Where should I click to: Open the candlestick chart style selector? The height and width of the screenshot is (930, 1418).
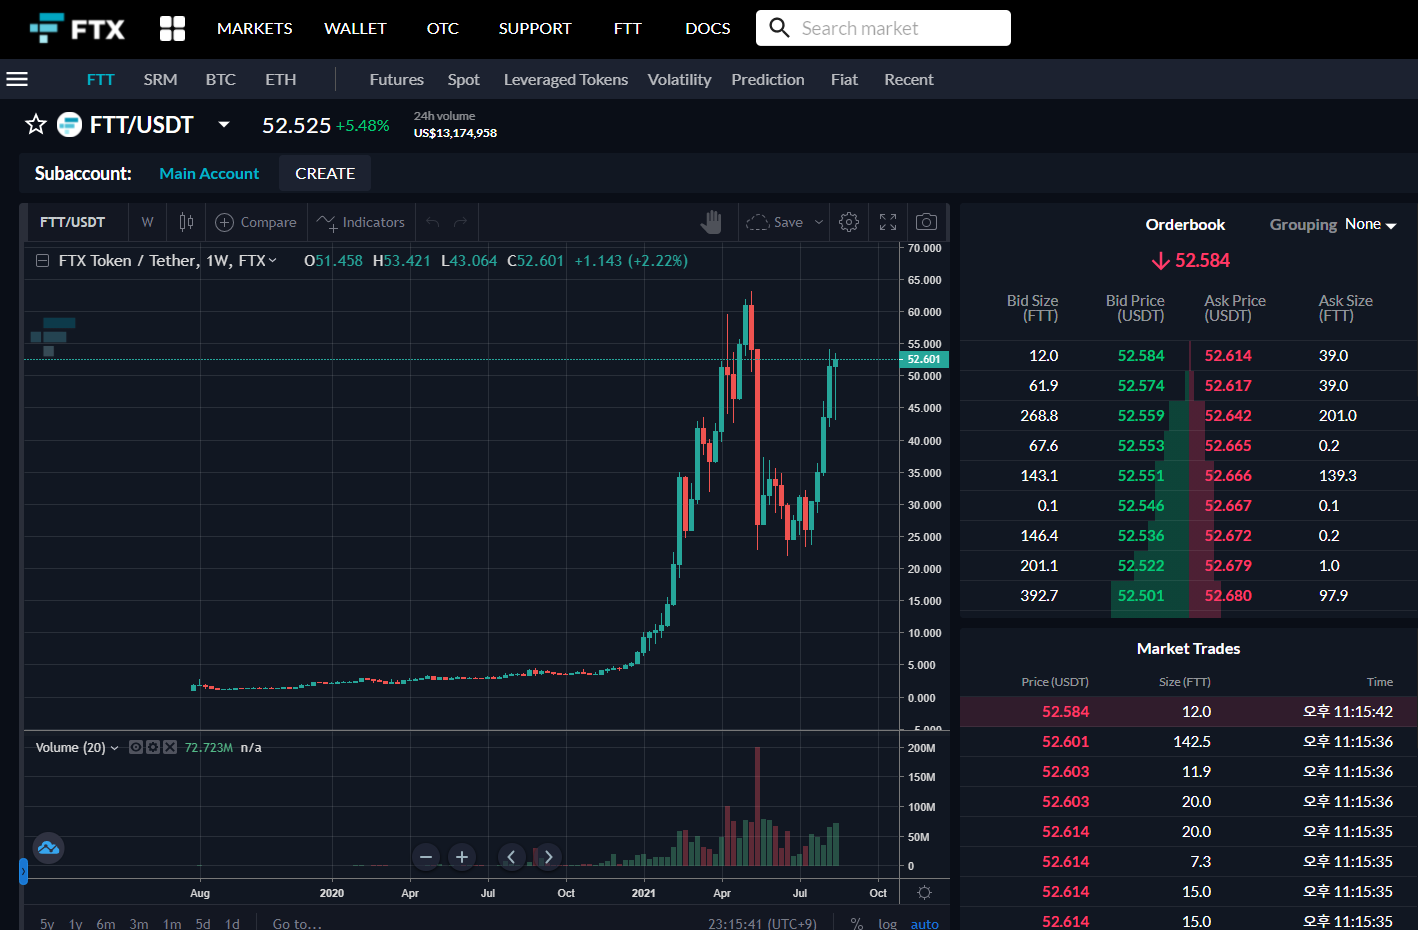point(186,222)
